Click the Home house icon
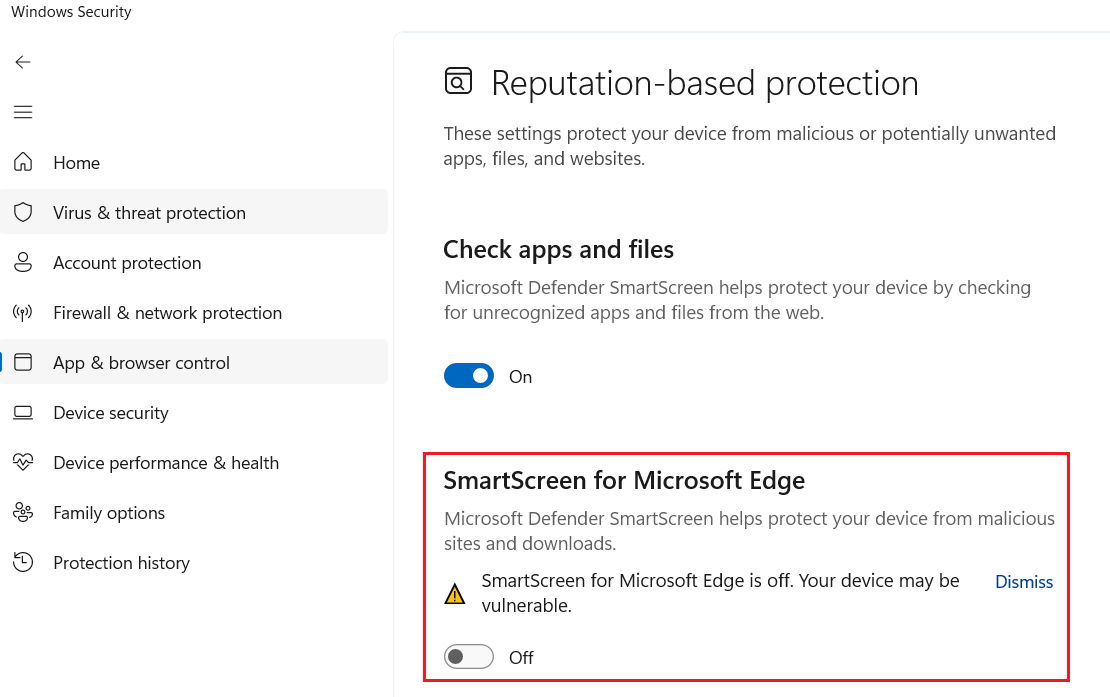This screenshot has height=697, width=1110. click(23, 162)
